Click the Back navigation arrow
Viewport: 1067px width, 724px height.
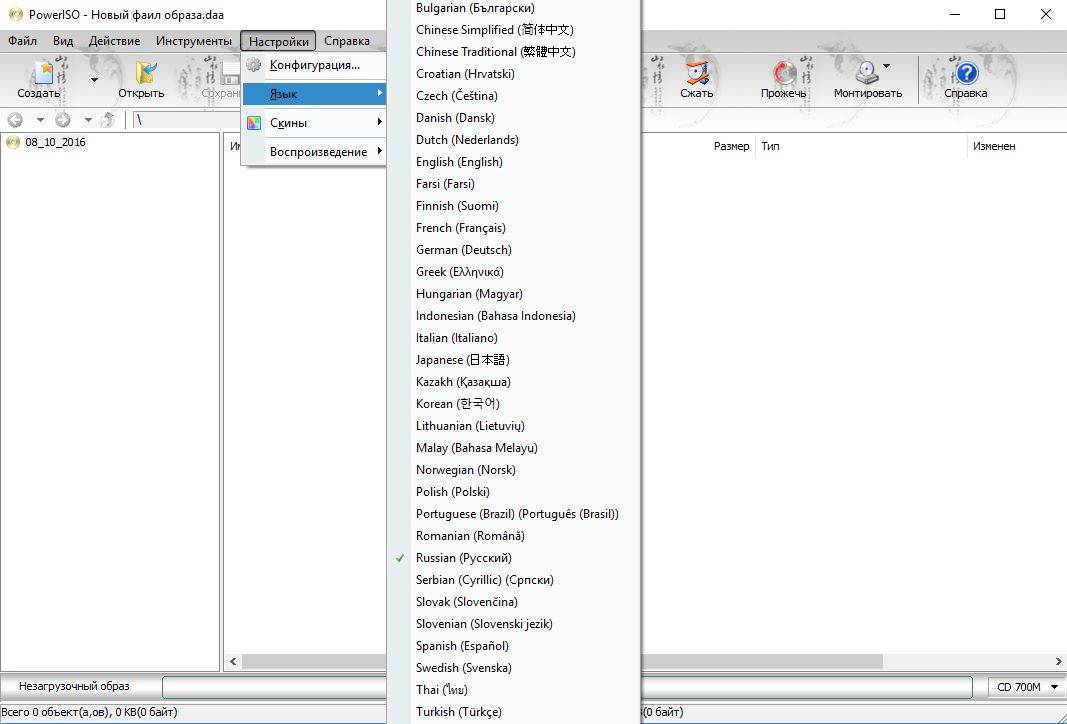(x=15, y=120)
